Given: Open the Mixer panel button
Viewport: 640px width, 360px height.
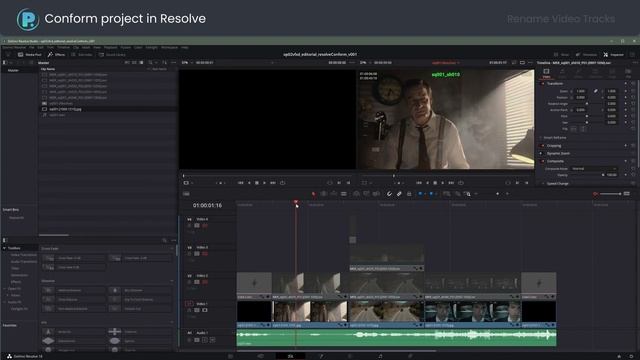Looking at the screenshot, I should point(561,54).
